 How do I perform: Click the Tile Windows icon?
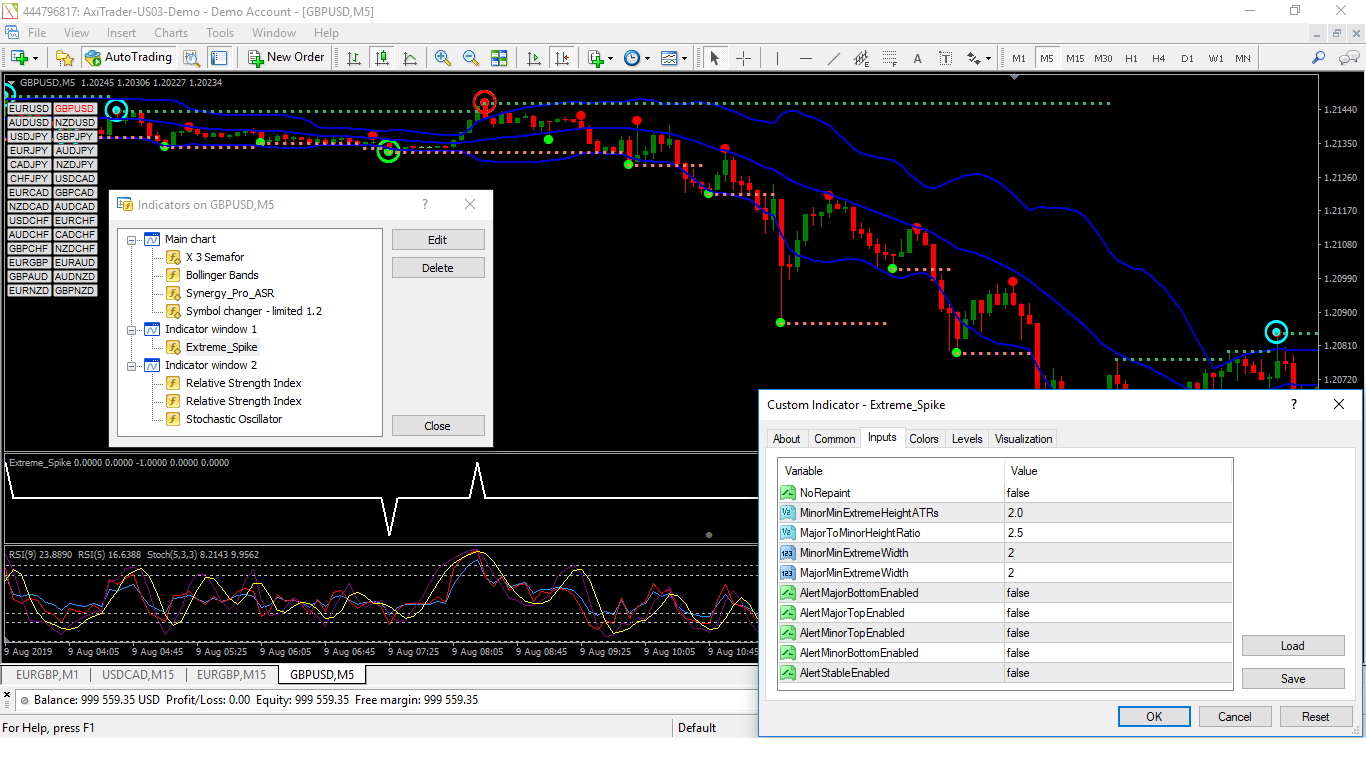point(499,58)
